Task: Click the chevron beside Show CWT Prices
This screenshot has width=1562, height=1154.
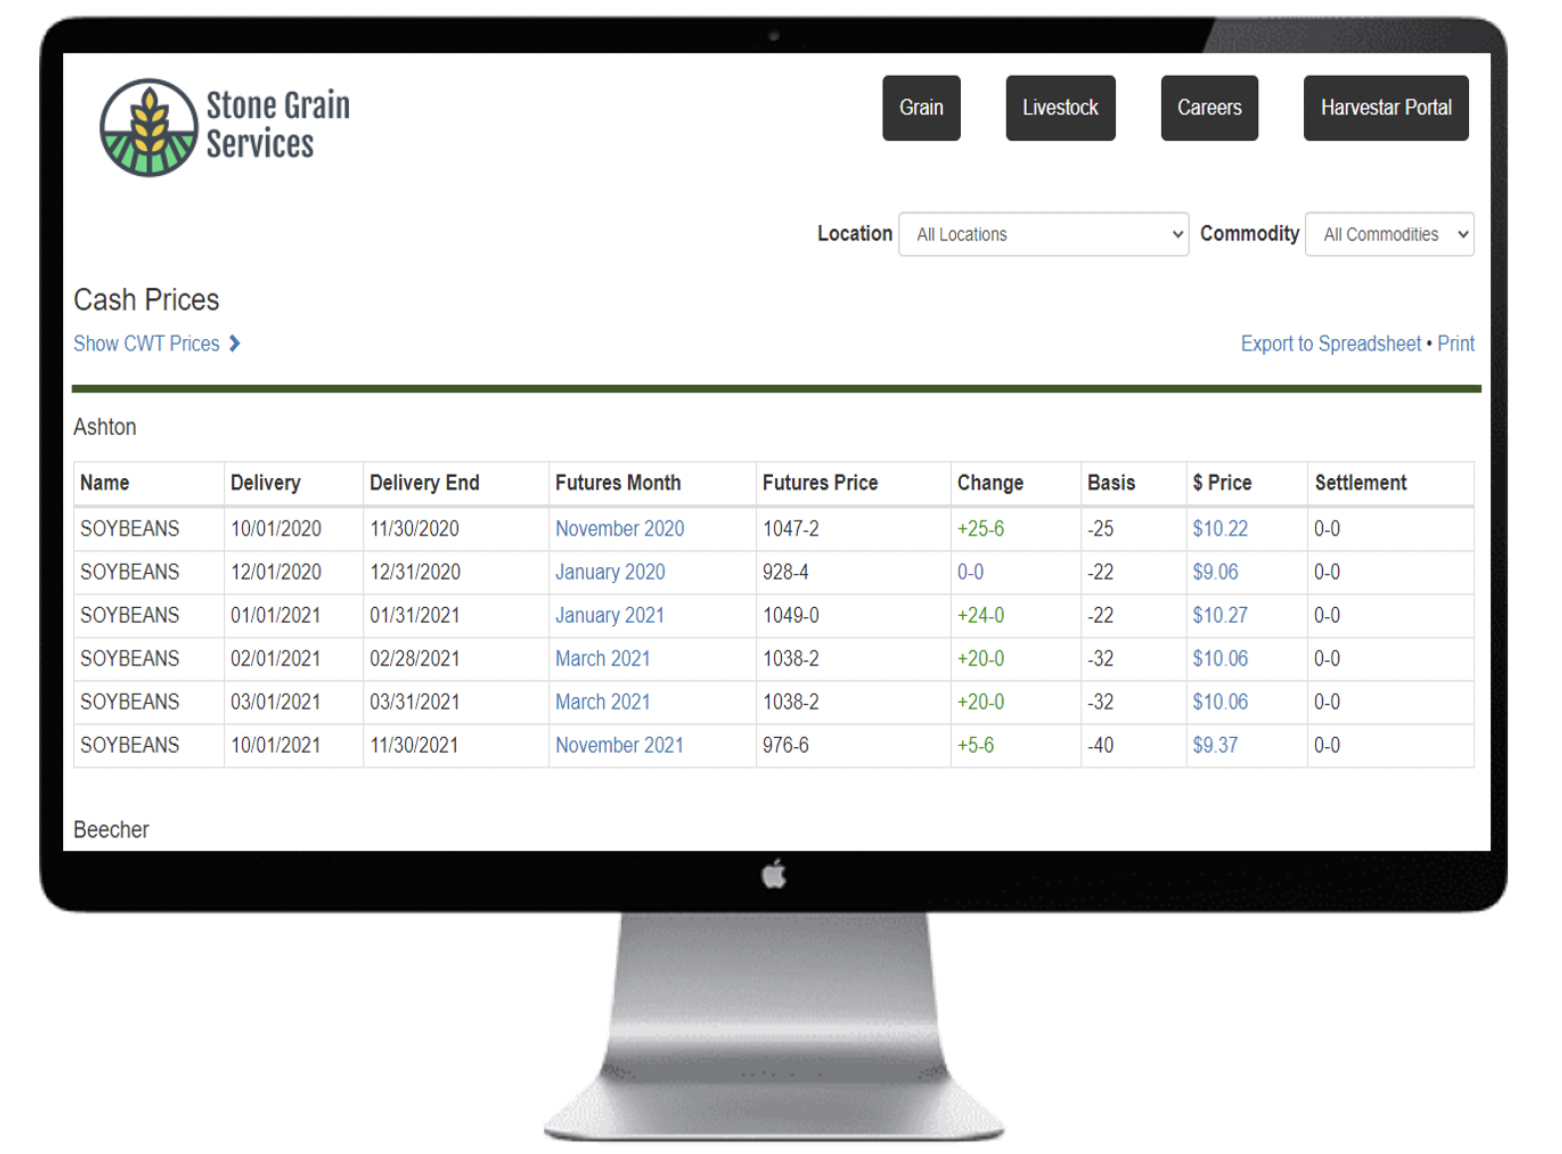Action: (235, 343)
